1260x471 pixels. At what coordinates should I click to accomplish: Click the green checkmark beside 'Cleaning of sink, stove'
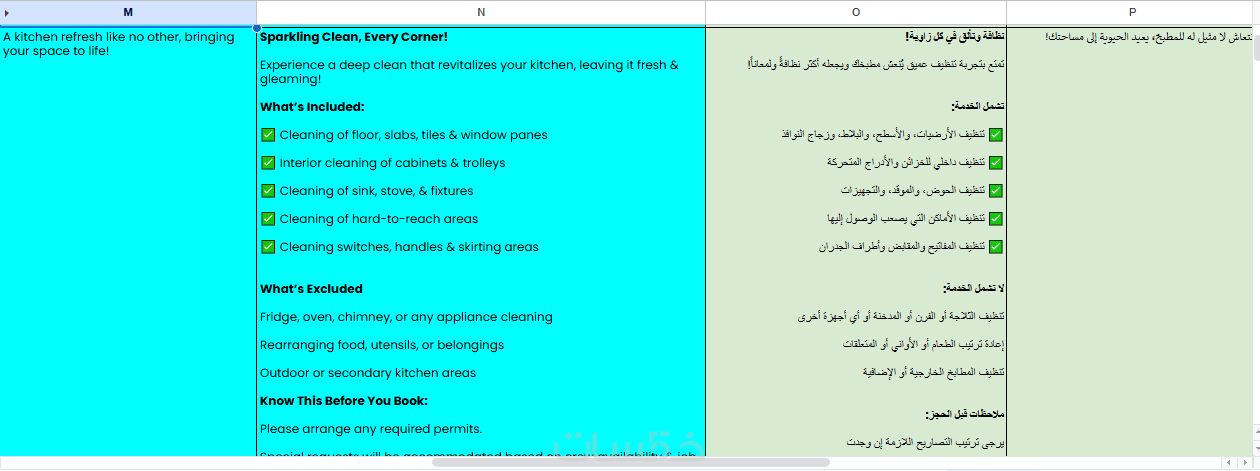[268, 190]
